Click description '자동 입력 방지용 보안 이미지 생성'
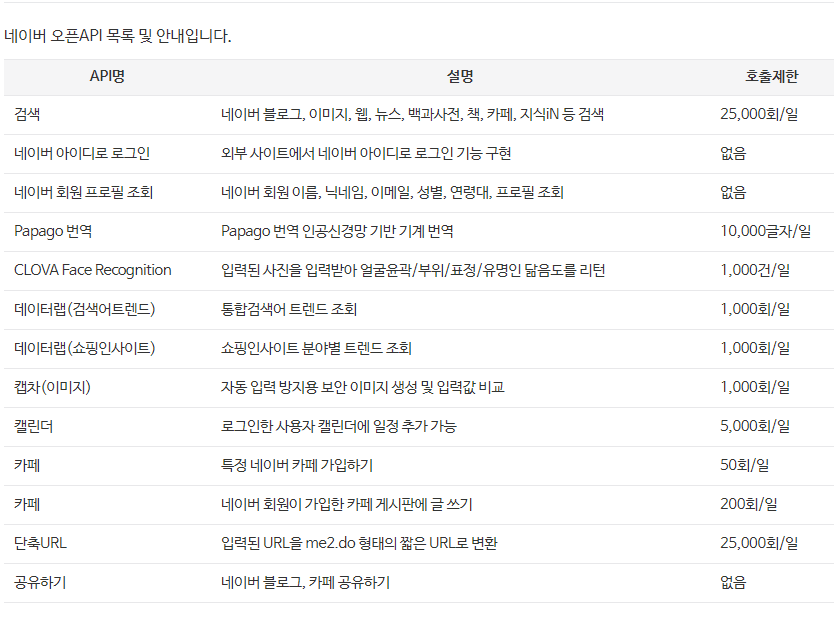Image resolution: width=838 pixels, height=617 pixels. [363, 388]
